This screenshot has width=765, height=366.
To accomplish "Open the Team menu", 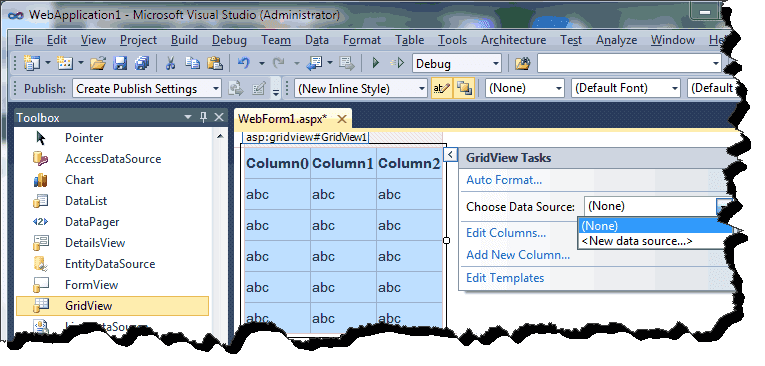I will [276, 40].
